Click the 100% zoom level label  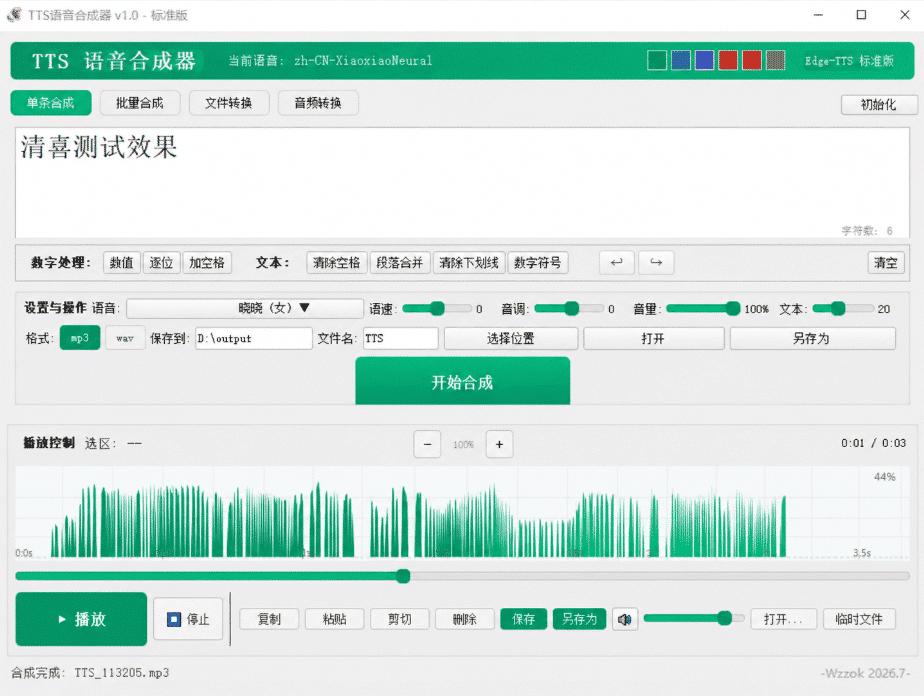[x=463, y=445]
